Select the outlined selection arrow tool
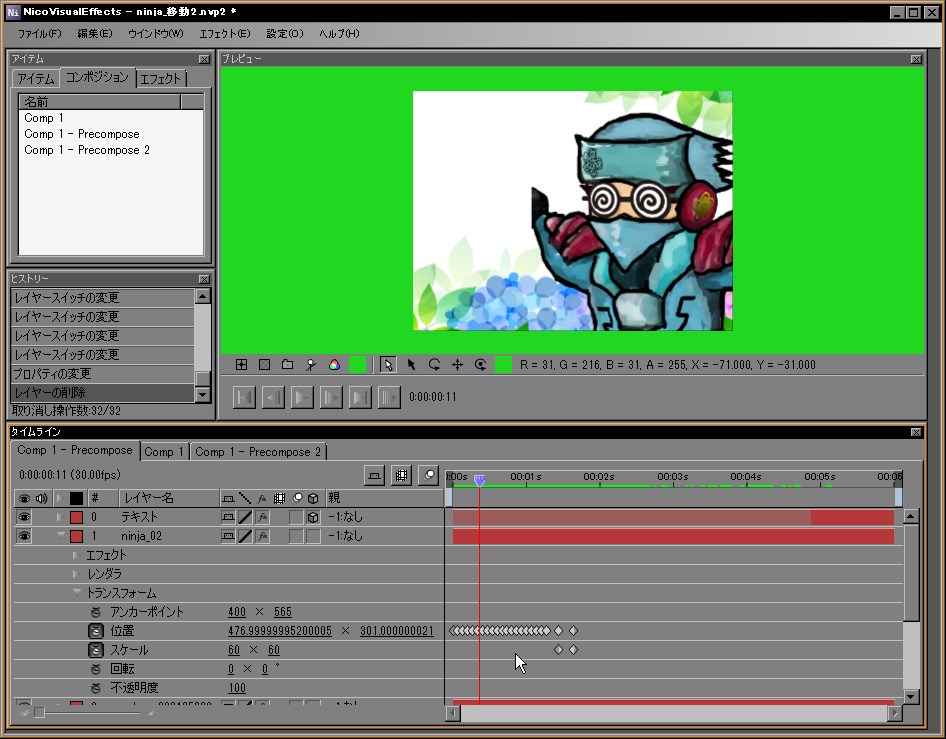 coord(388,364)
